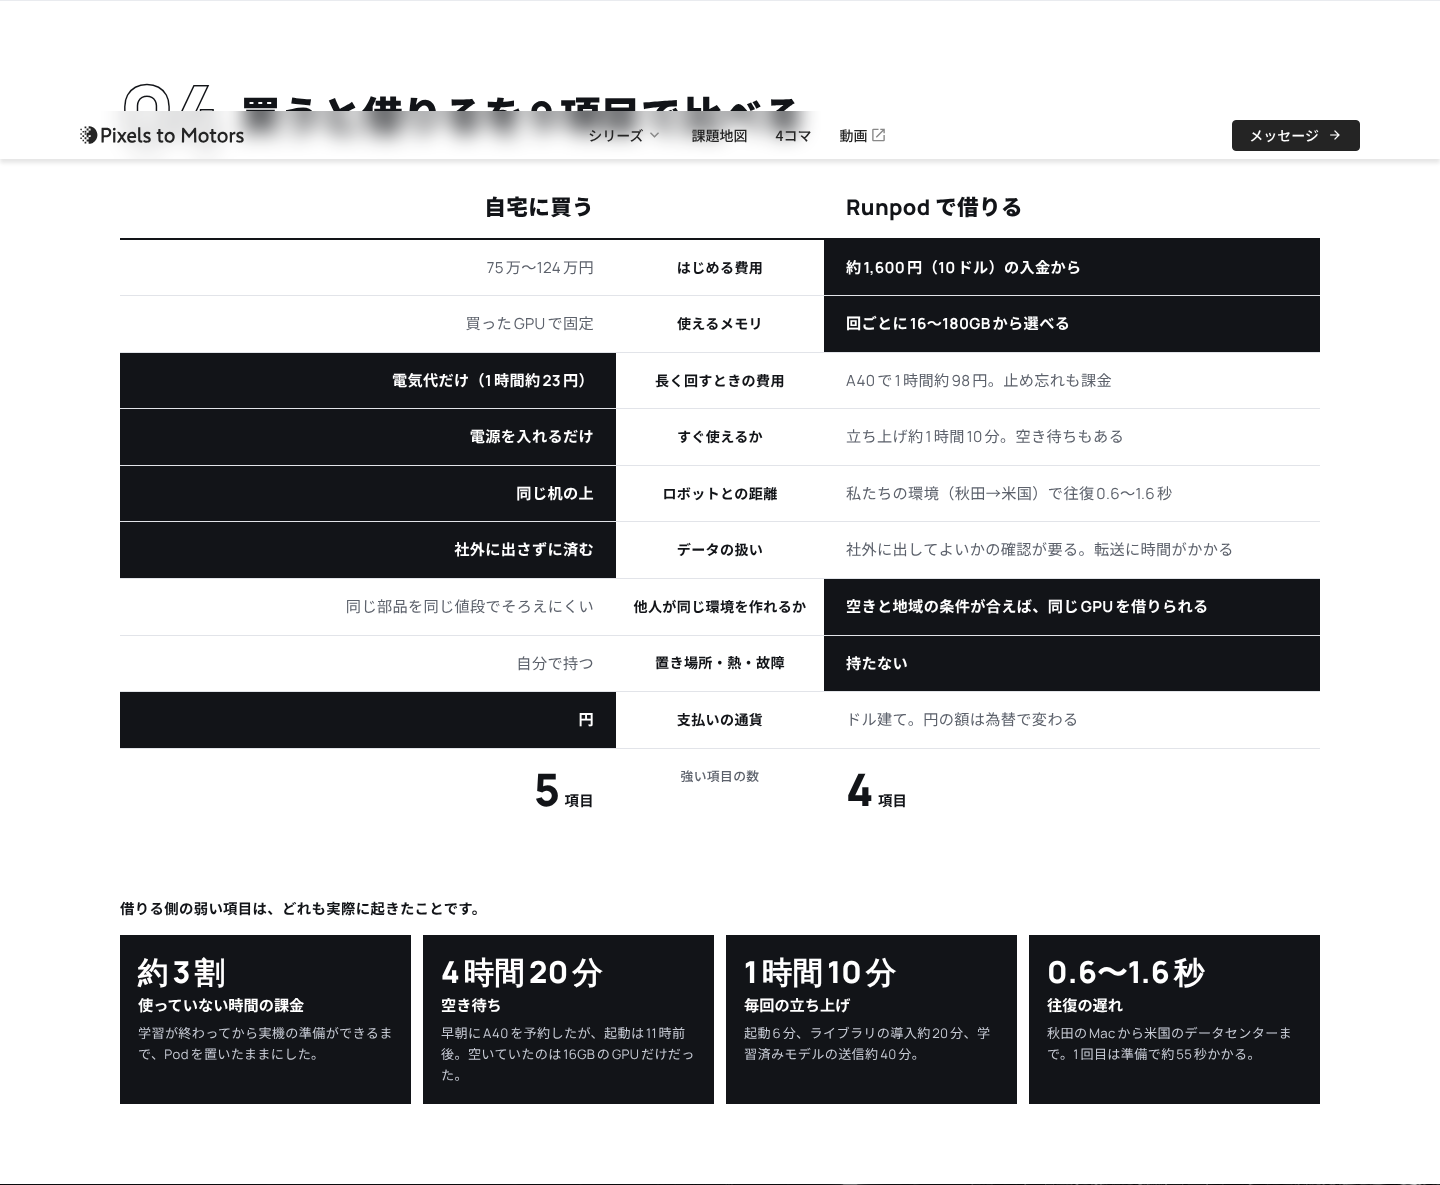The width and height of the screenshot is (1440, 1185).
Task: Click the ドル建て。円の額は為替で変わる cell
Action: tap(1072, 720)
